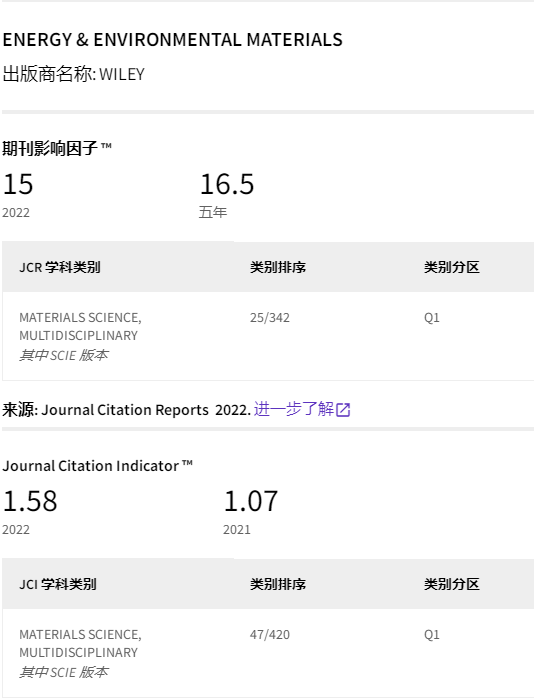Viewport: 534px width, 699px height.
Task: Click the Q1 quartile in JCI table
Action: tap(431, 635)
